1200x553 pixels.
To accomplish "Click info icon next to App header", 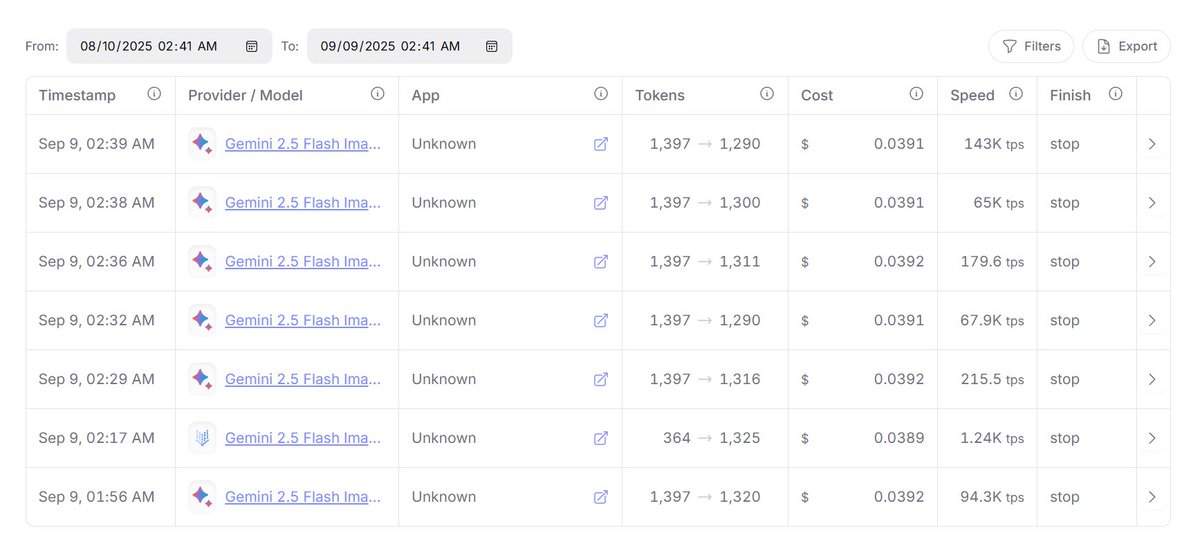I will click(x=601, y=94).
